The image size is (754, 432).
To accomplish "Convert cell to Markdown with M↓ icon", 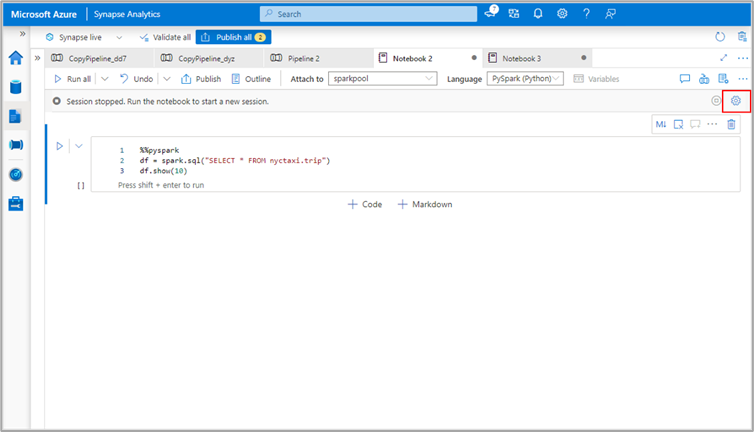I will pos(661,124).
